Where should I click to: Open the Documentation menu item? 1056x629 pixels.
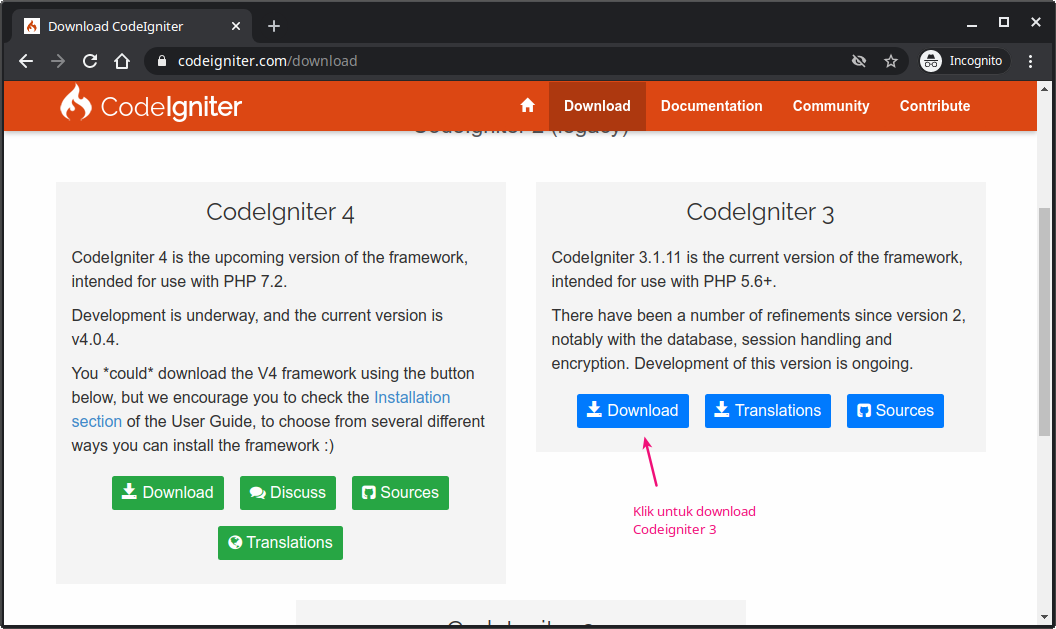711,105
